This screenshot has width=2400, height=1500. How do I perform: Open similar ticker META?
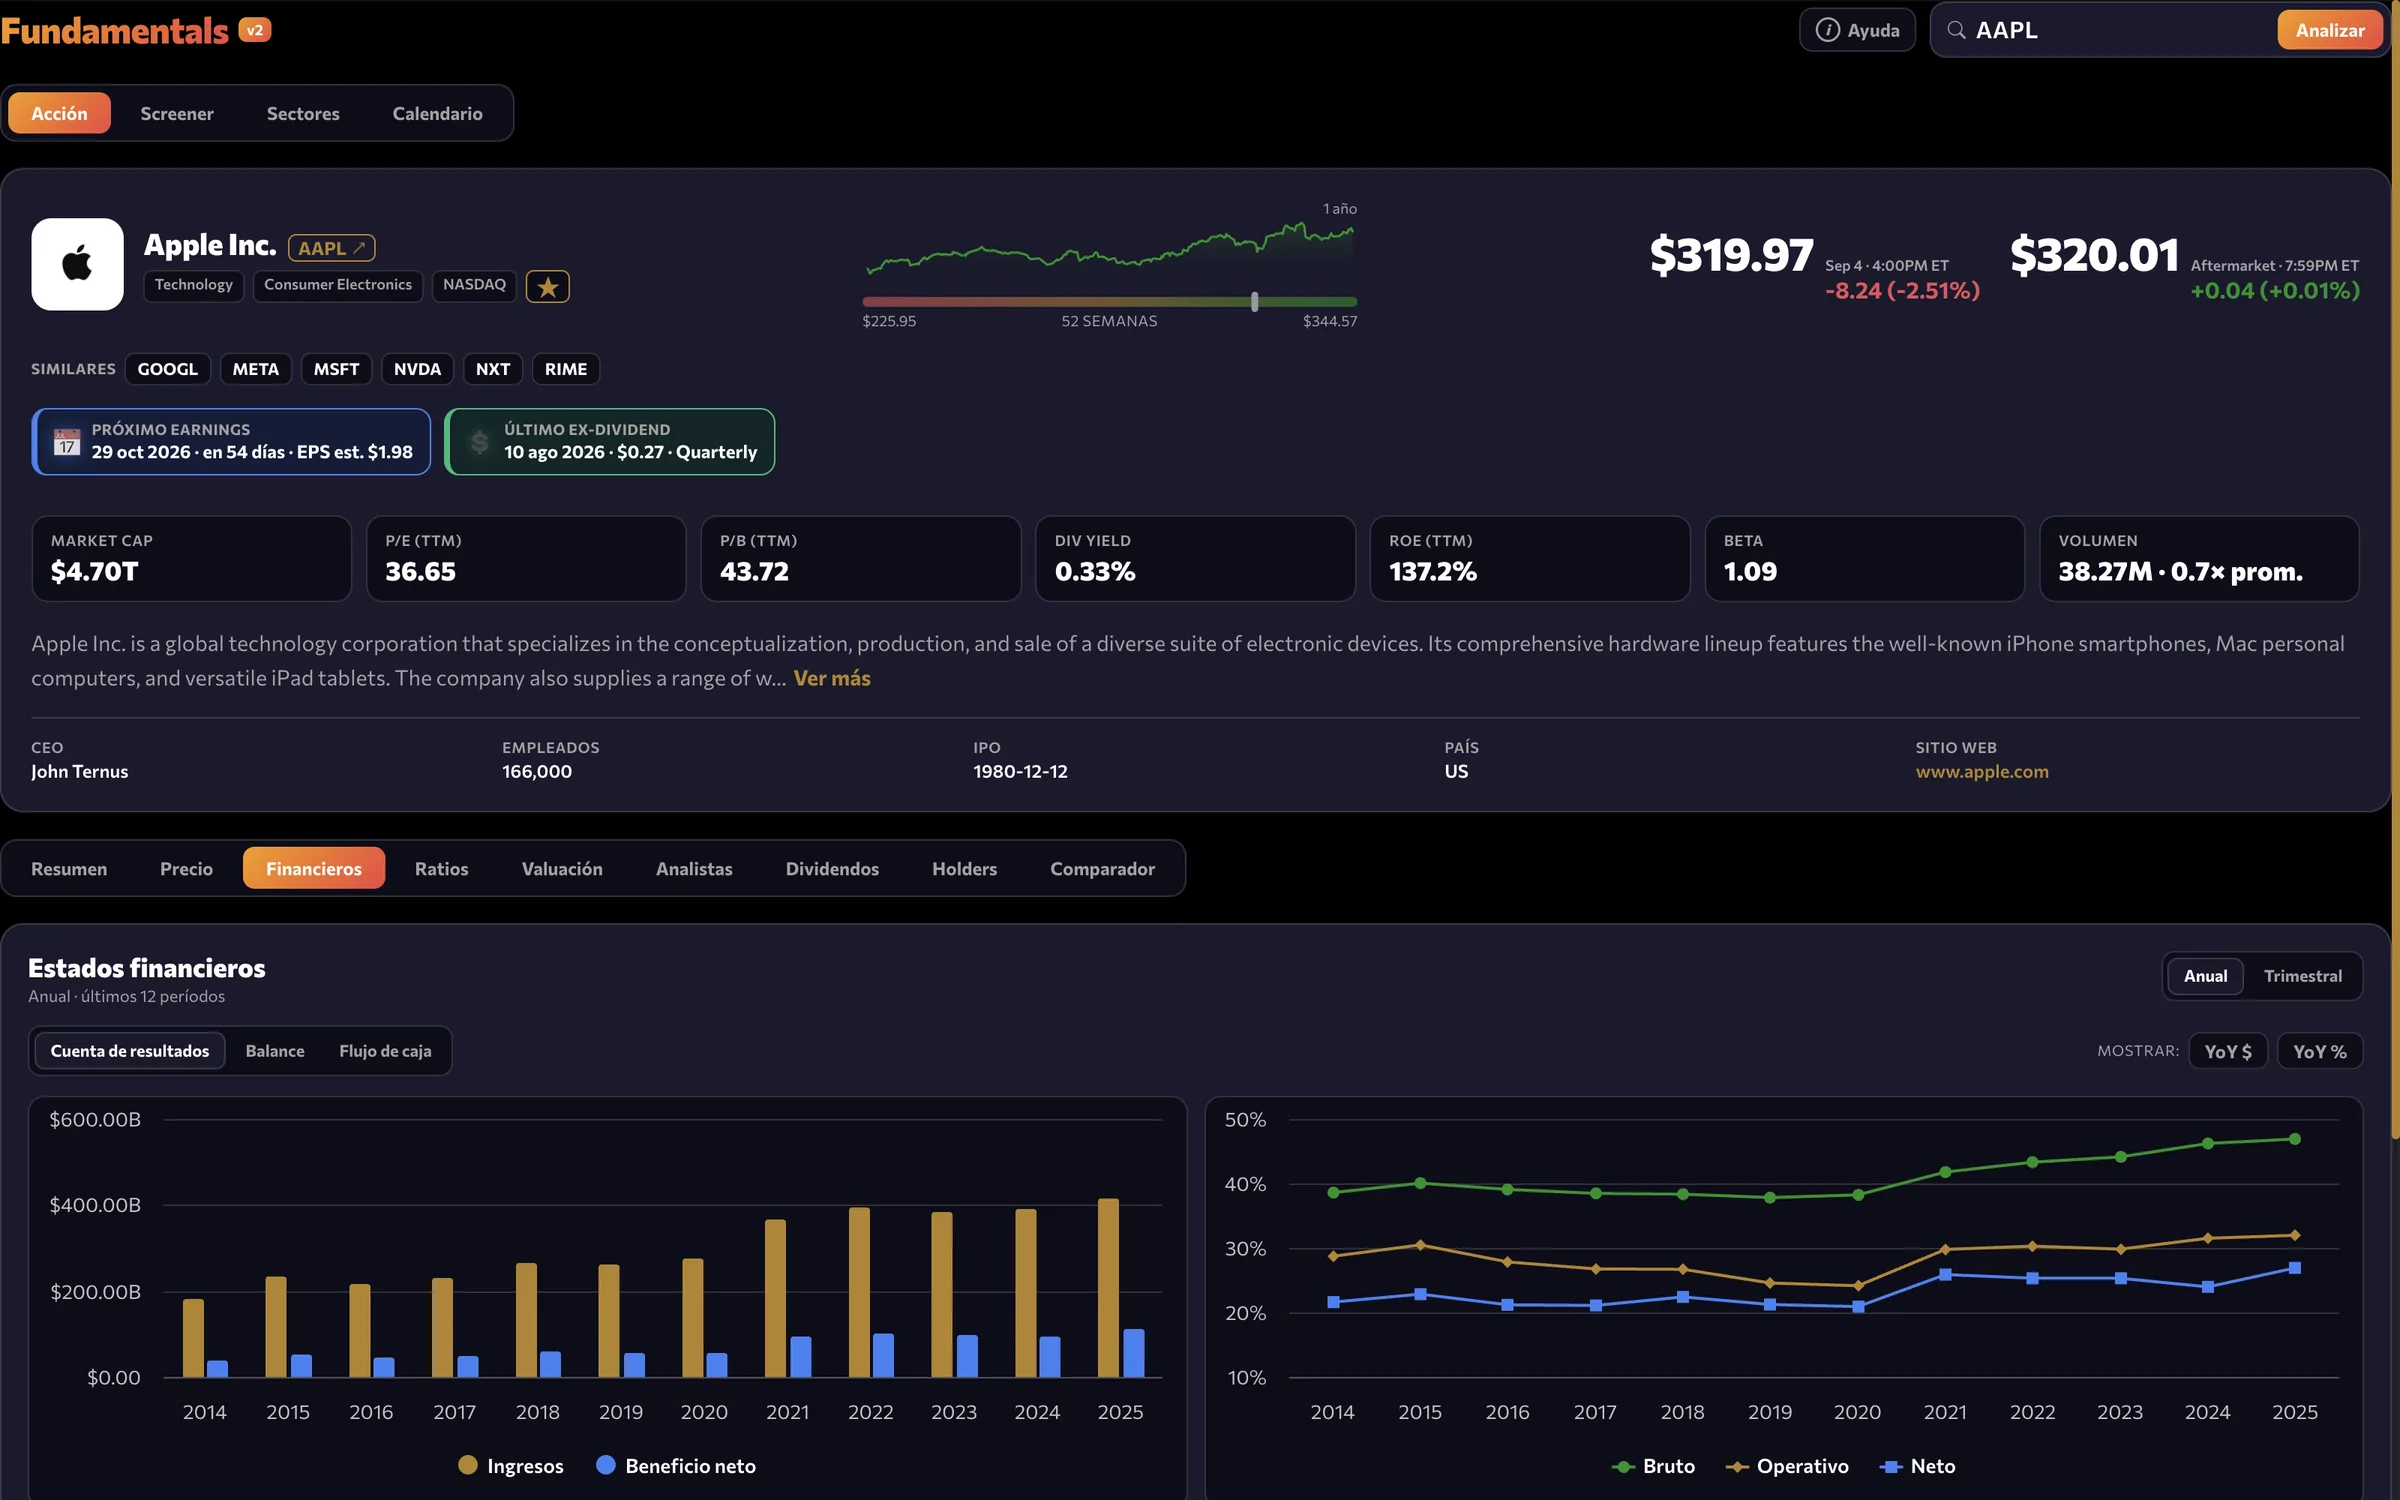pos(256,369)
